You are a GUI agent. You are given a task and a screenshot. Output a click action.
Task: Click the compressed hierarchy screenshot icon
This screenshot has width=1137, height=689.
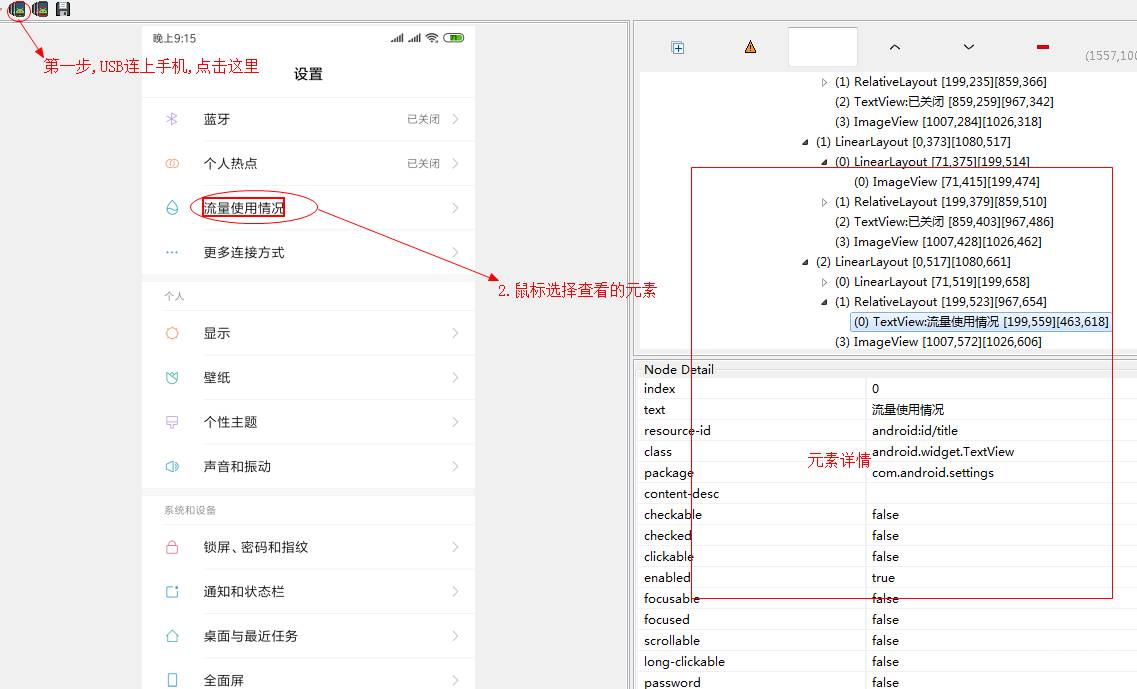41,9
